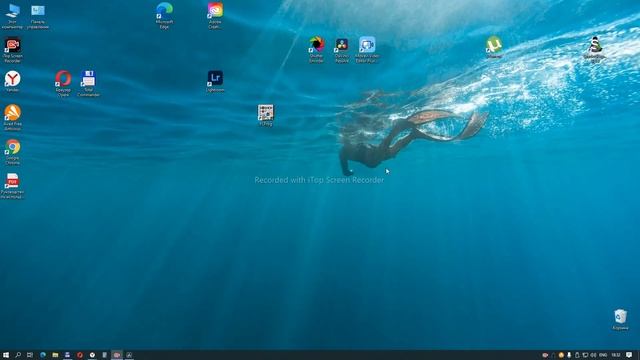Screen dimensions: 640x360
Task: Open the volume control in system tray
Action: 593,355
